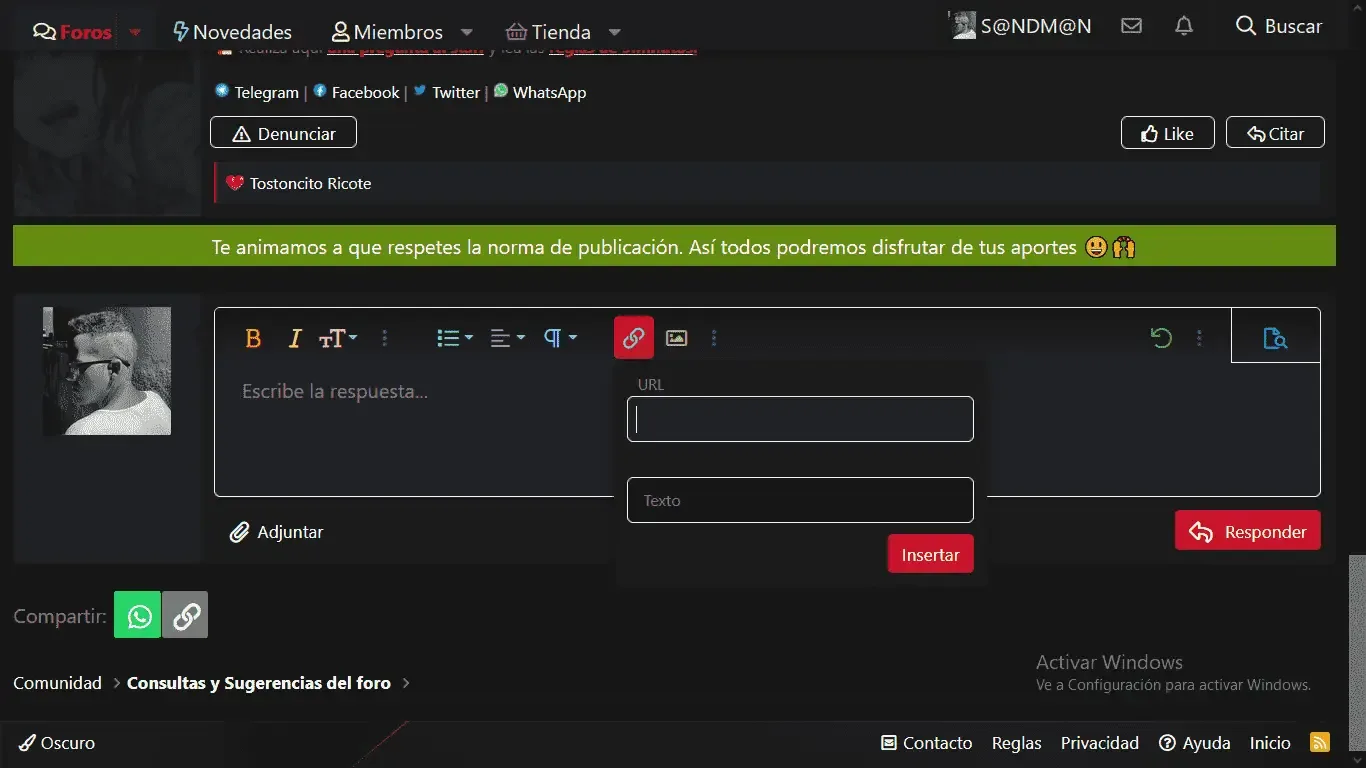The width and height of the screenshot is (1366, 768).
Task: Open more insert options
Action: pyautogui.click(x=713, y=338)
